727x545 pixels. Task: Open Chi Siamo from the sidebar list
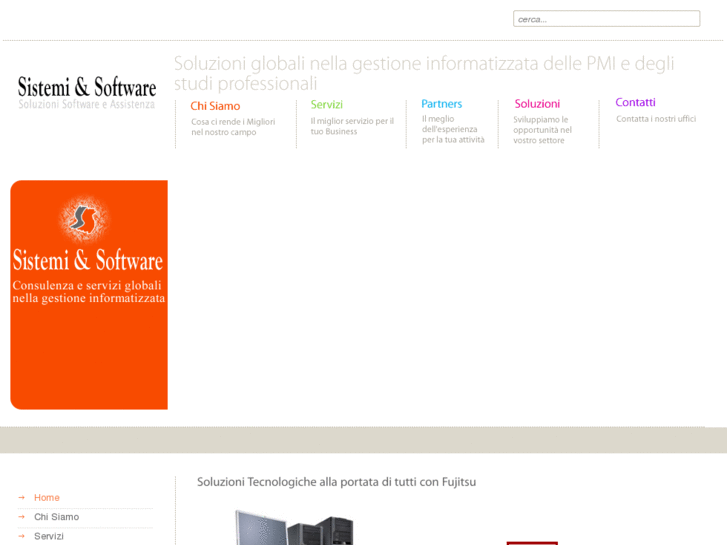pyautogui.click(x=56, y=517)
